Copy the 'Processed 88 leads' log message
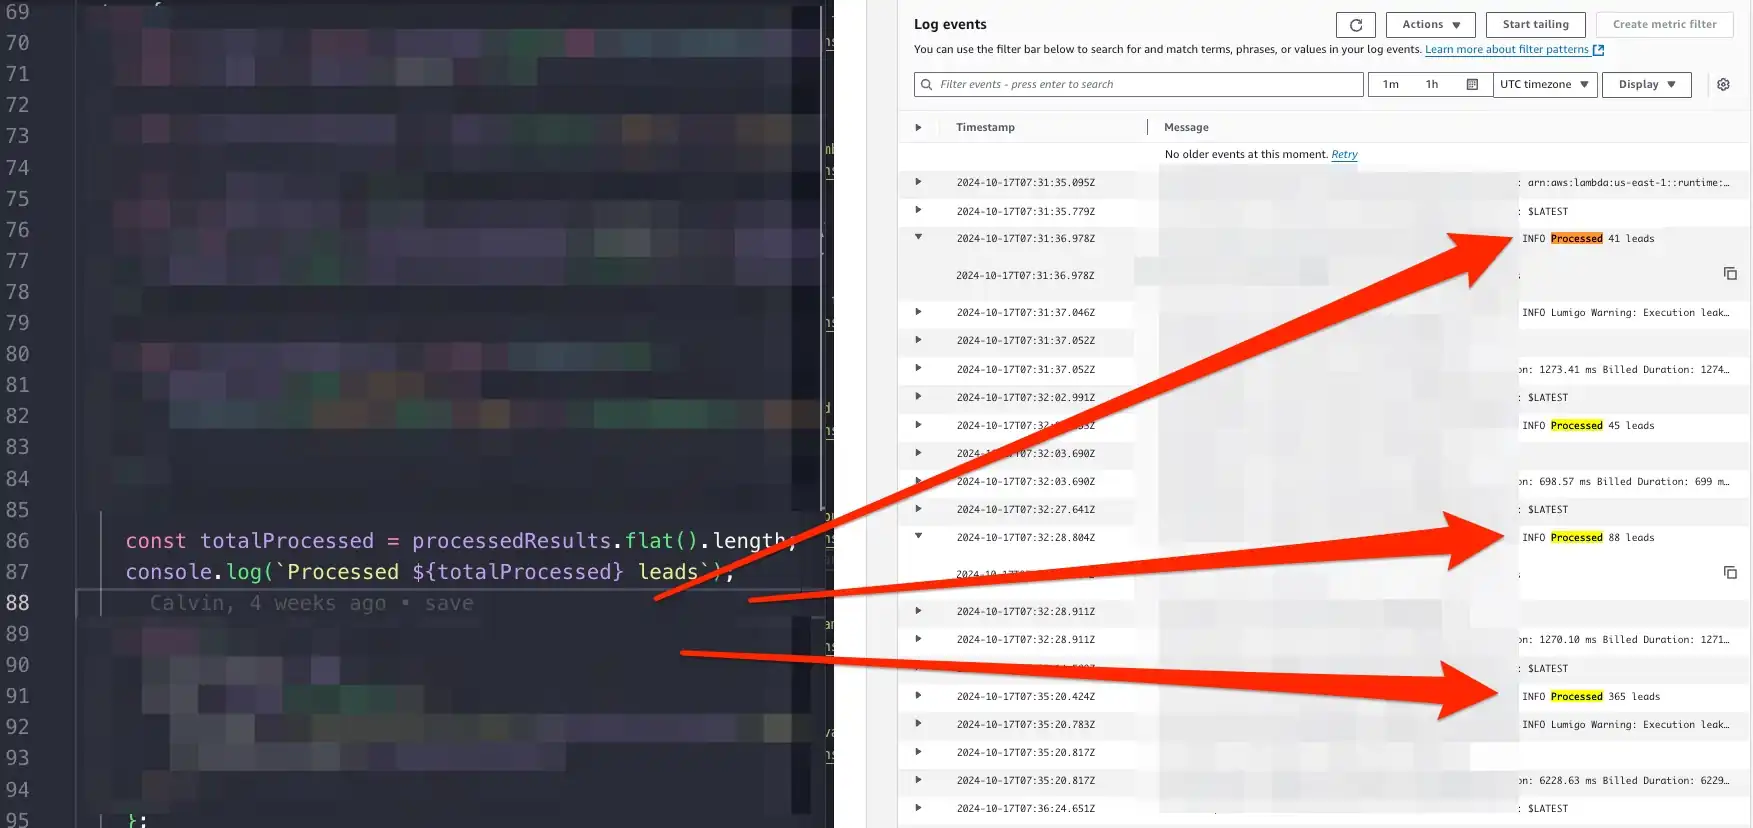1753x828 pixels. 1730,573
